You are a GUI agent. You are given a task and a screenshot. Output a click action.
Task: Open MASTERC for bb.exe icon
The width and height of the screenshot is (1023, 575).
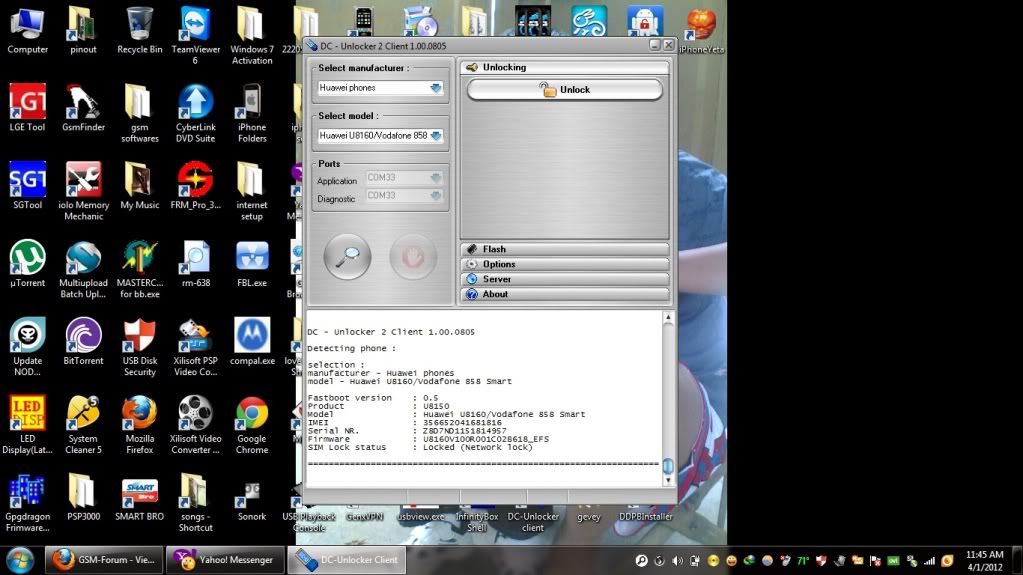click(140, 270)
